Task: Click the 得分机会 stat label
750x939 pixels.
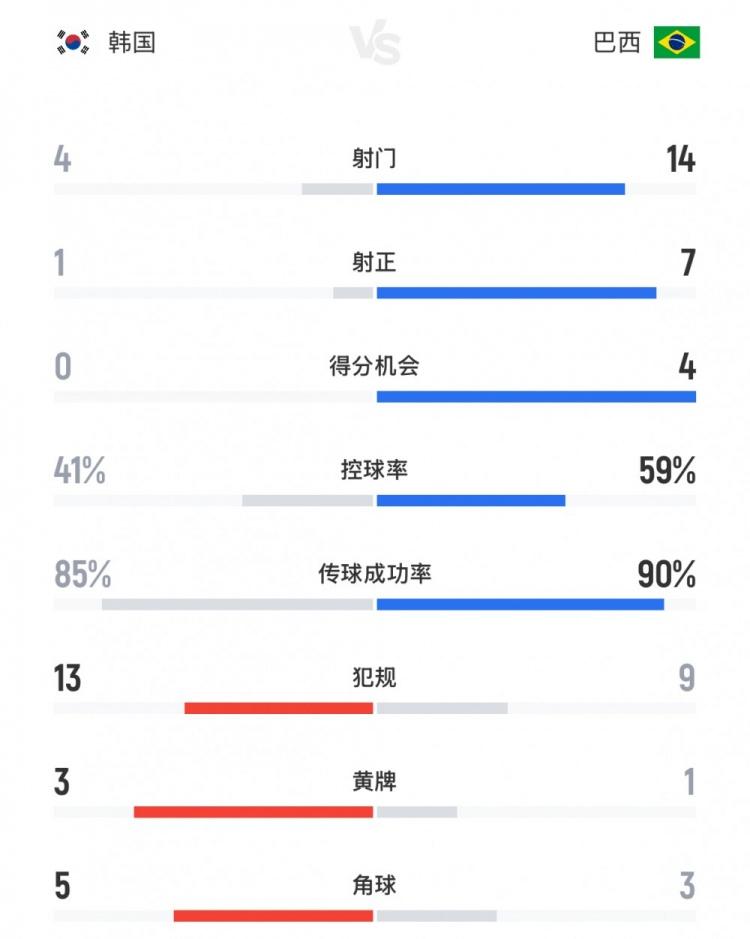Action: pos(374,366)
